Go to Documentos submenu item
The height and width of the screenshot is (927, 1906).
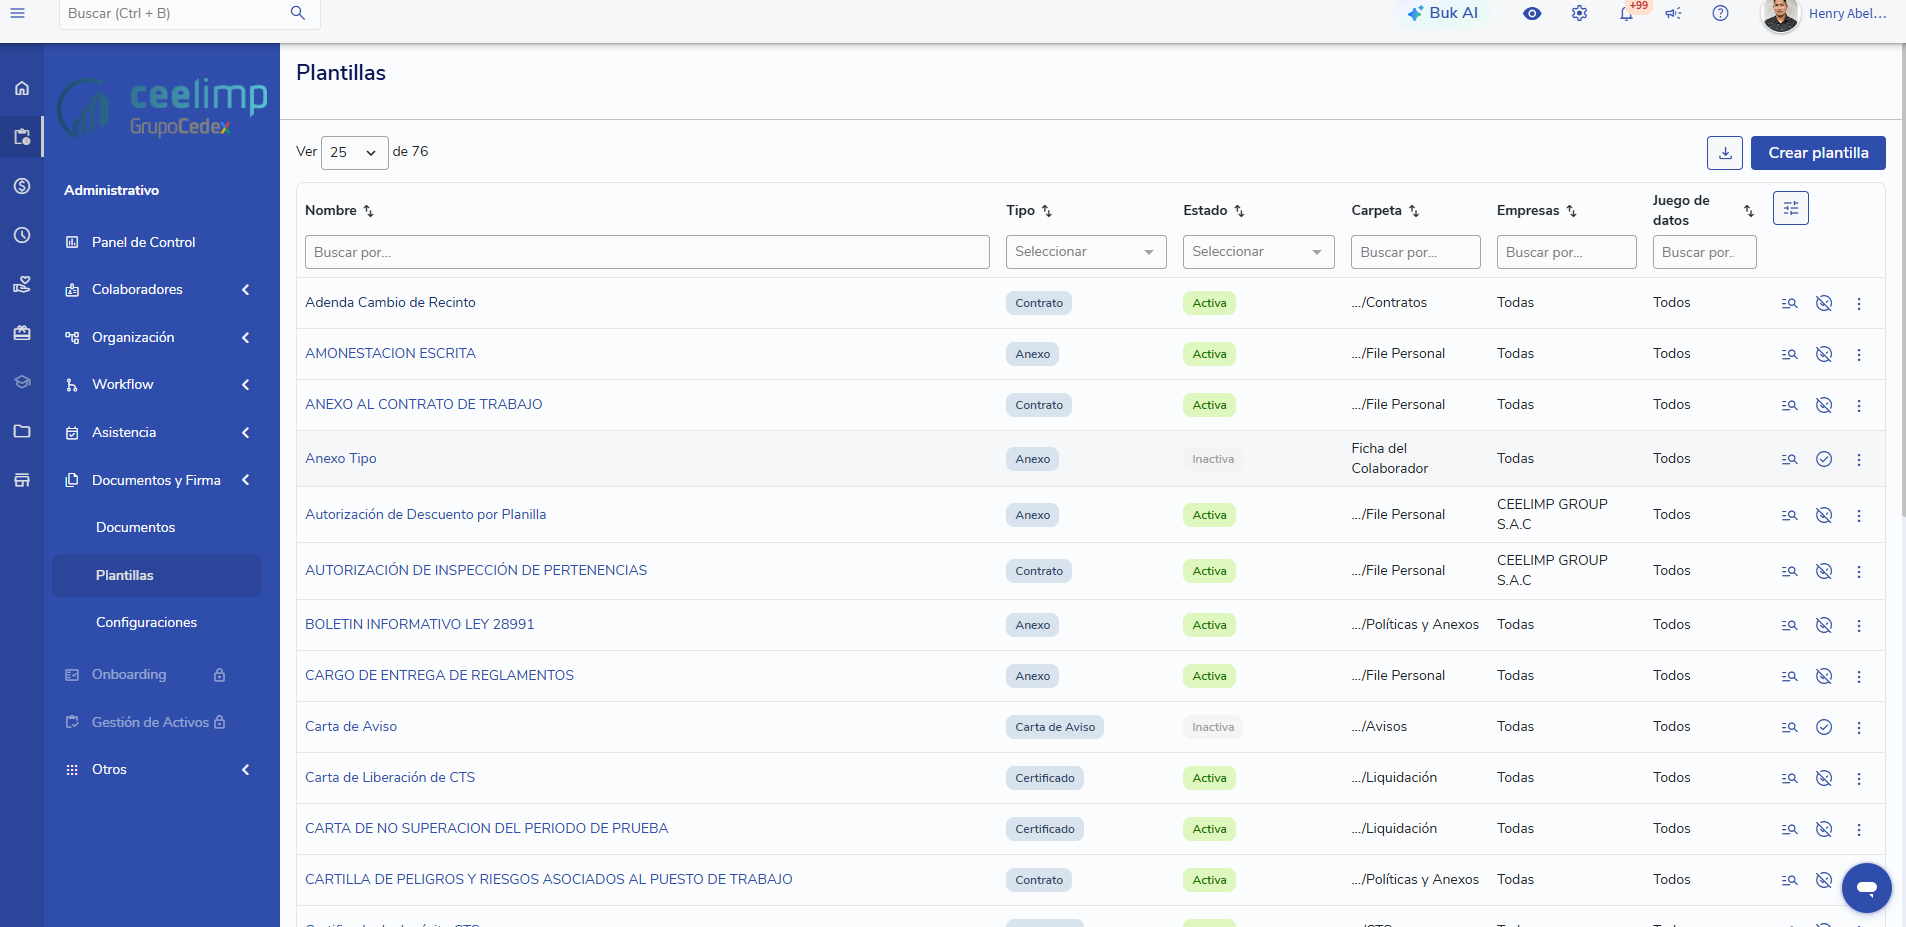pos(135,527)
